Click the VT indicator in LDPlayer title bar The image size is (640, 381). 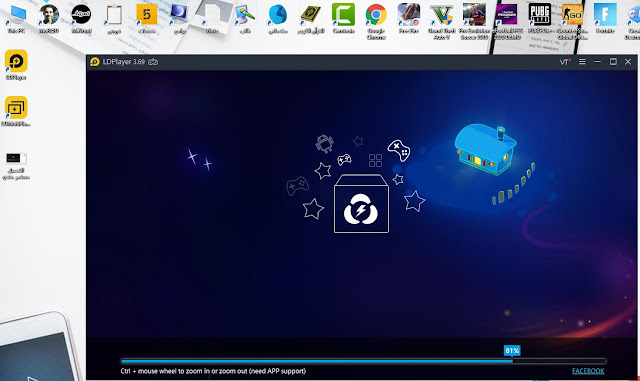tap(565, 62)
